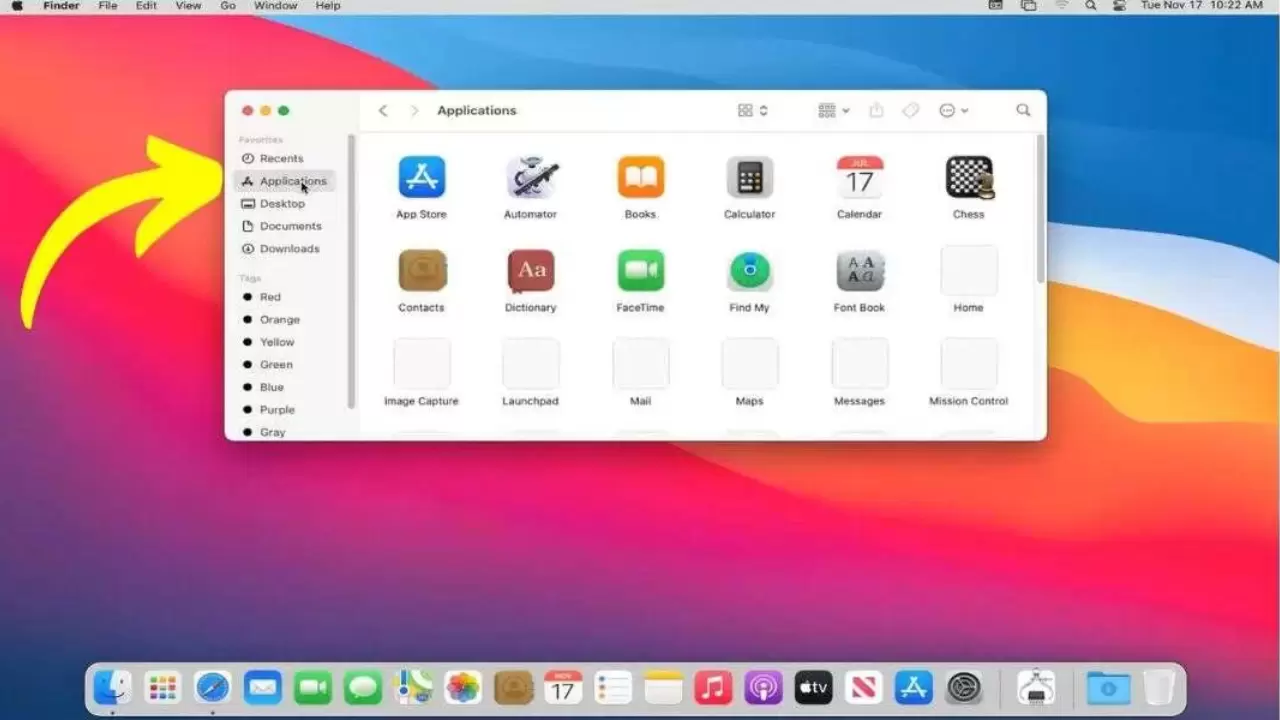Open the Trash in the Dock

click(1159, 688)
